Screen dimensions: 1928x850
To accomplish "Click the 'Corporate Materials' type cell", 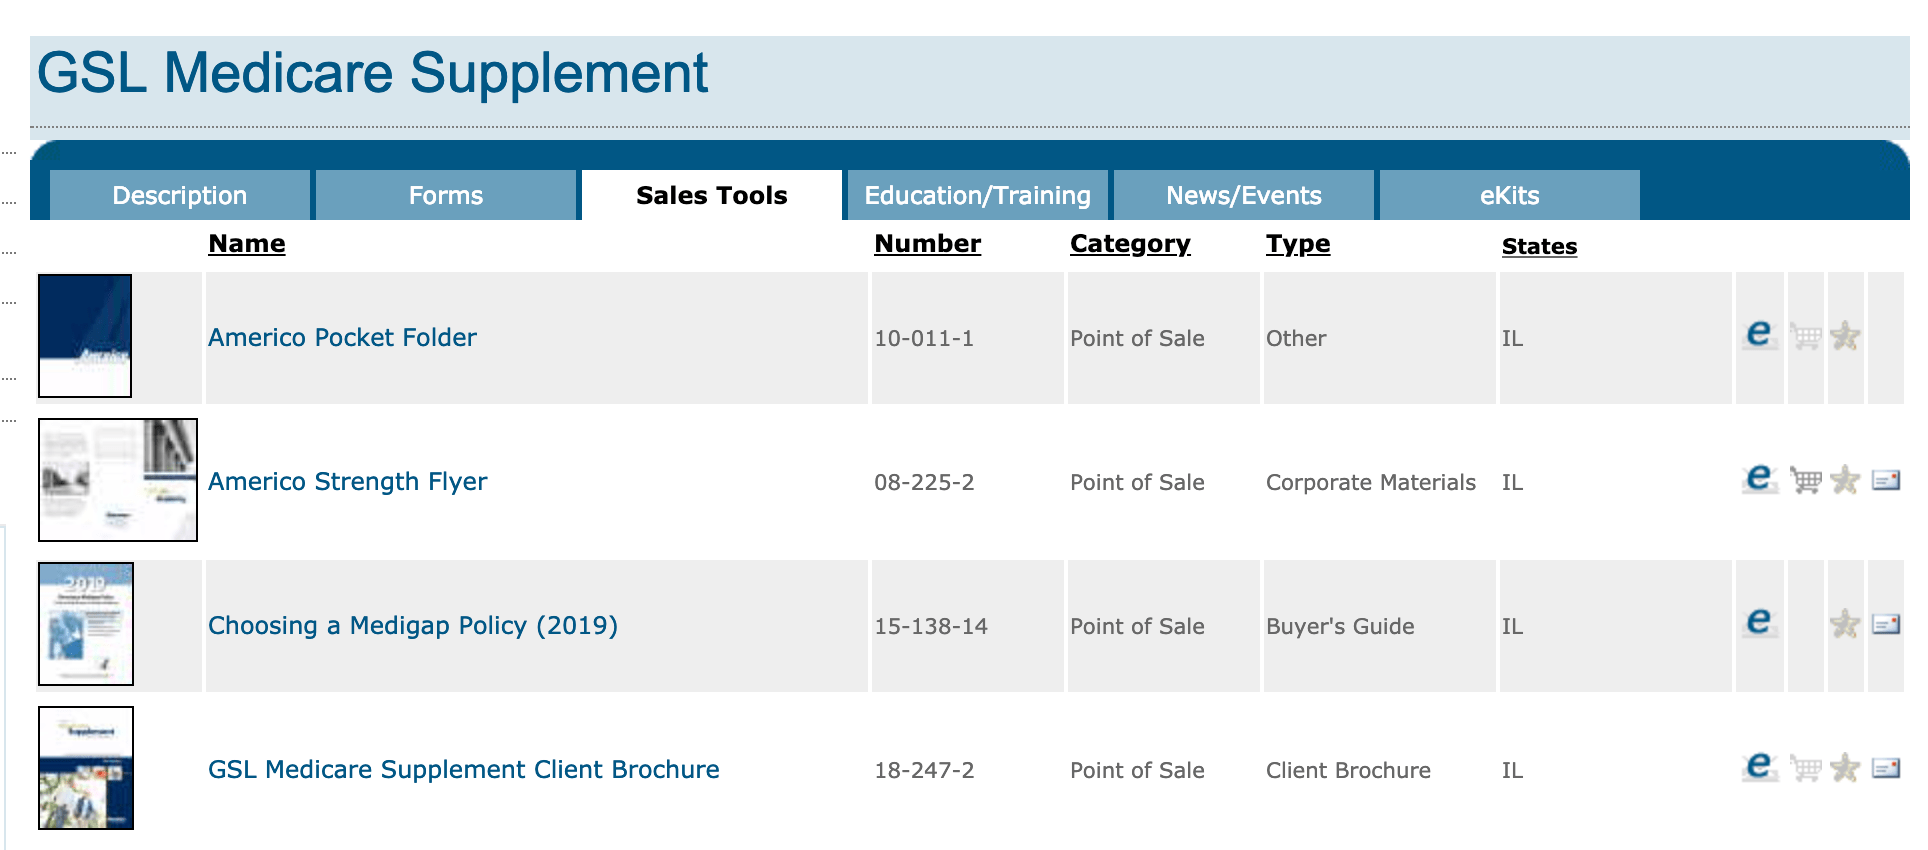I will (1371, 483).
